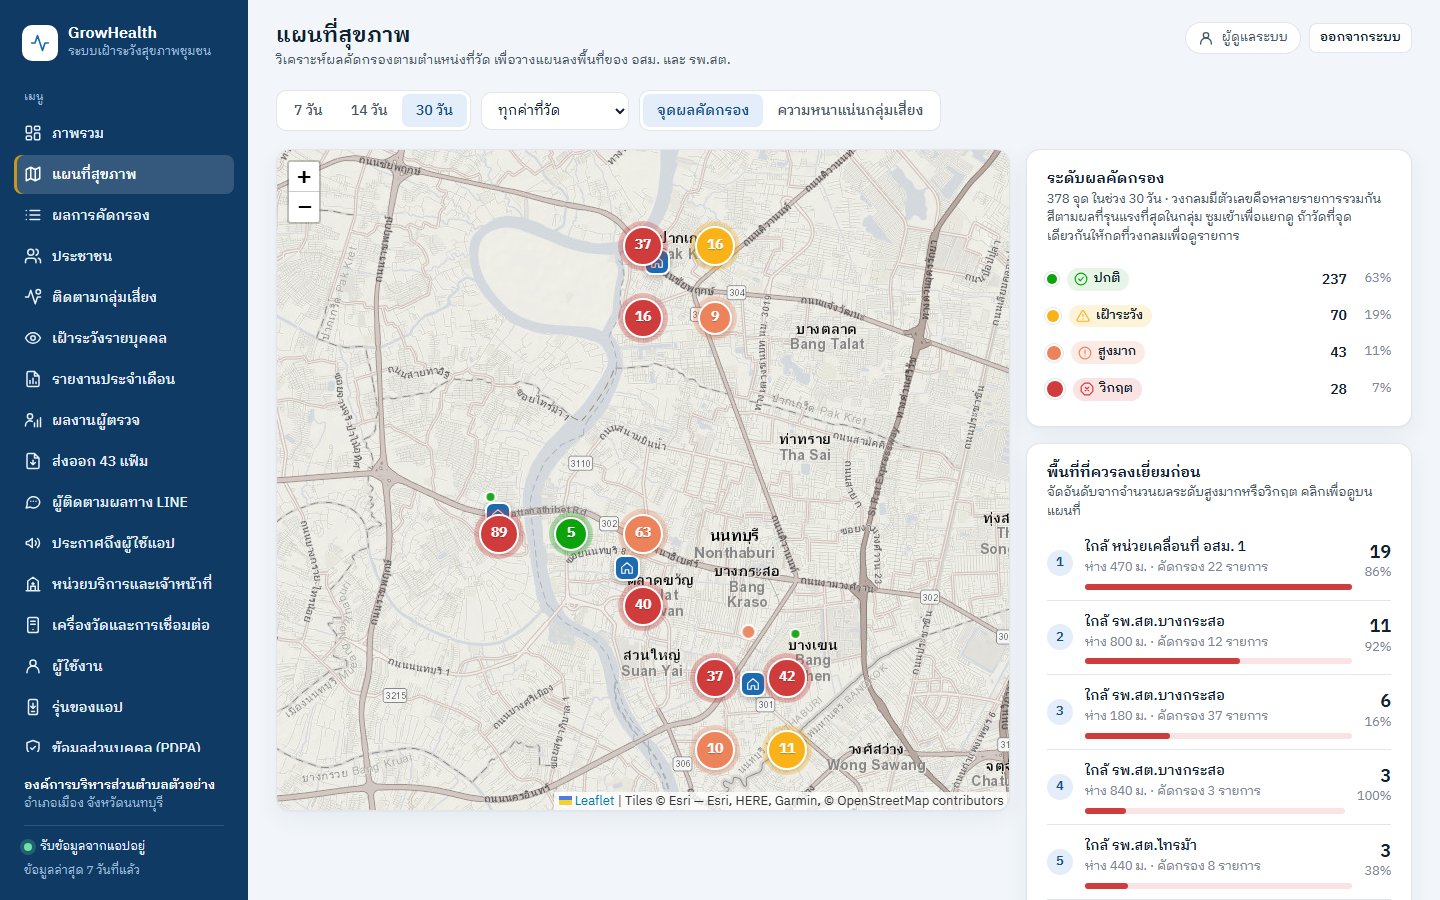Click the GrowHealth logo icon
This screenshot has height=900, width=1440.
40,43
